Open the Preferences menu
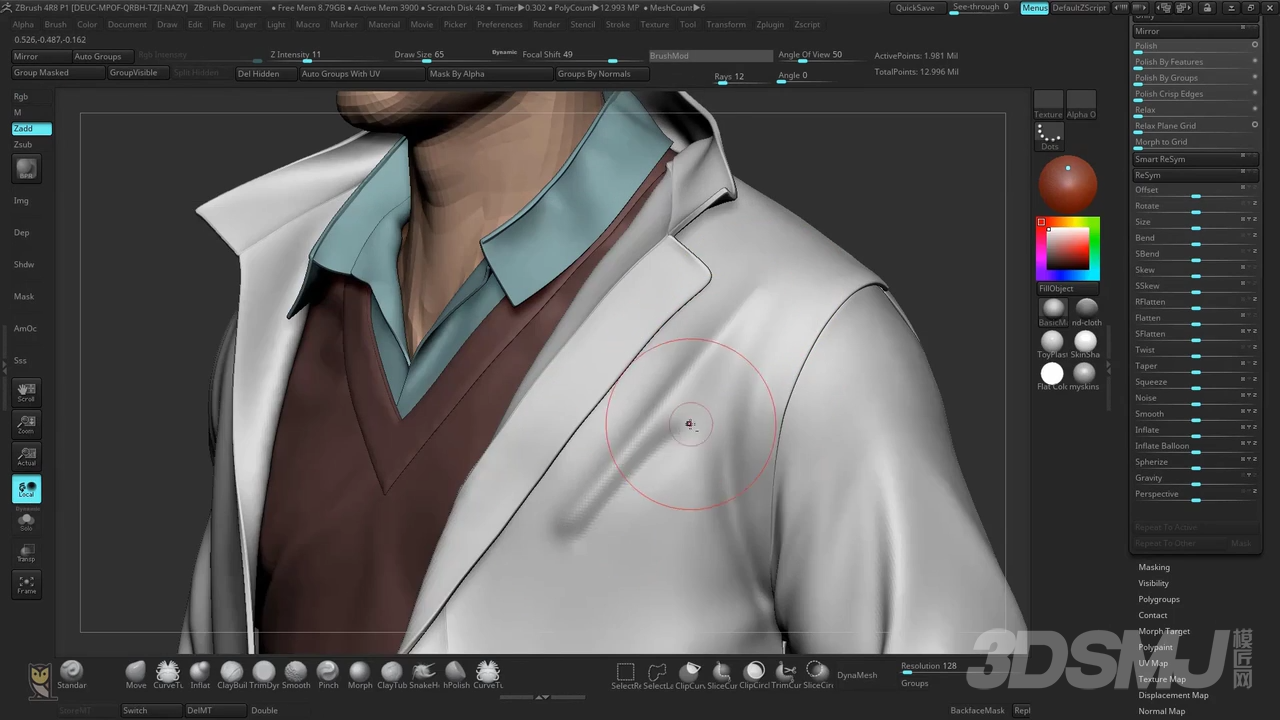This screenshot has width=1280, height=720. tap(499, 24)
